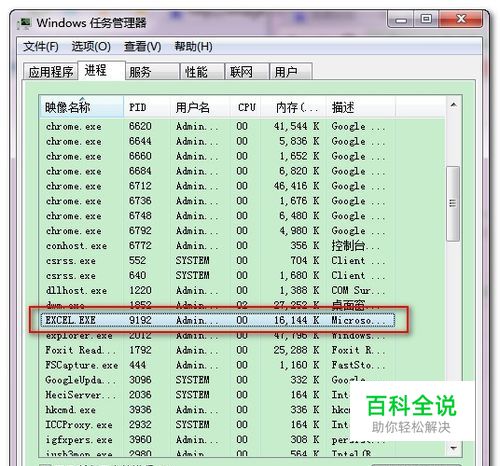Click the 控制台... description cell

pyautogui.click(x=355, y=246)
